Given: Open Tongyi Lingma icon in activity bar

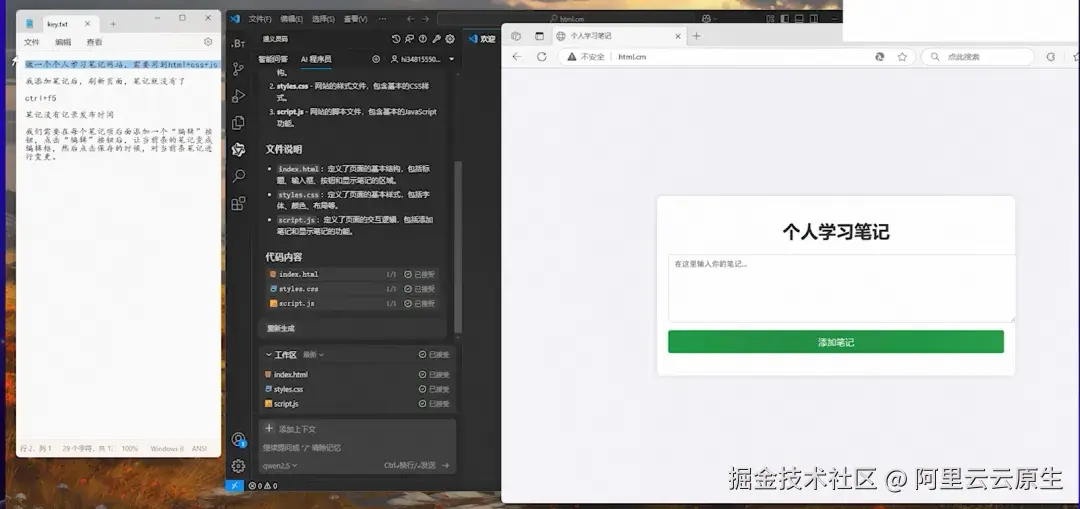Looking at the screenshot, I should (x=238, y=149).
